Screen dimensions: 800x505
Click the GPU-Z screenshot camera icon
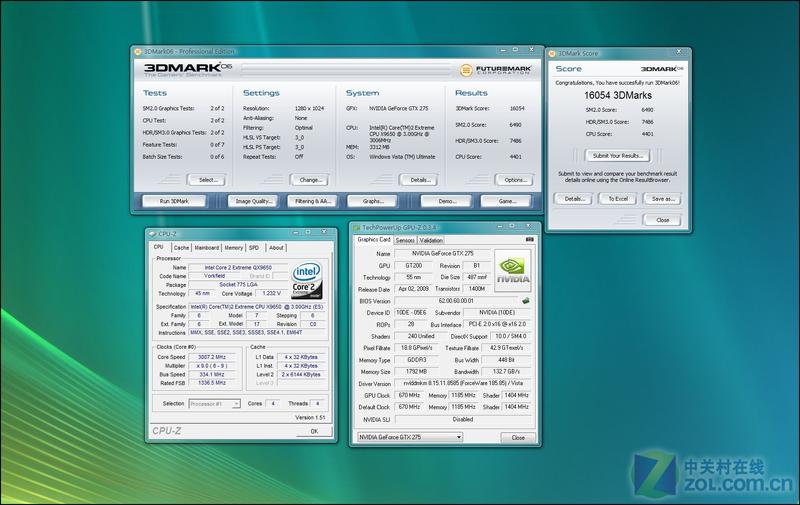[x=530, y=239]
